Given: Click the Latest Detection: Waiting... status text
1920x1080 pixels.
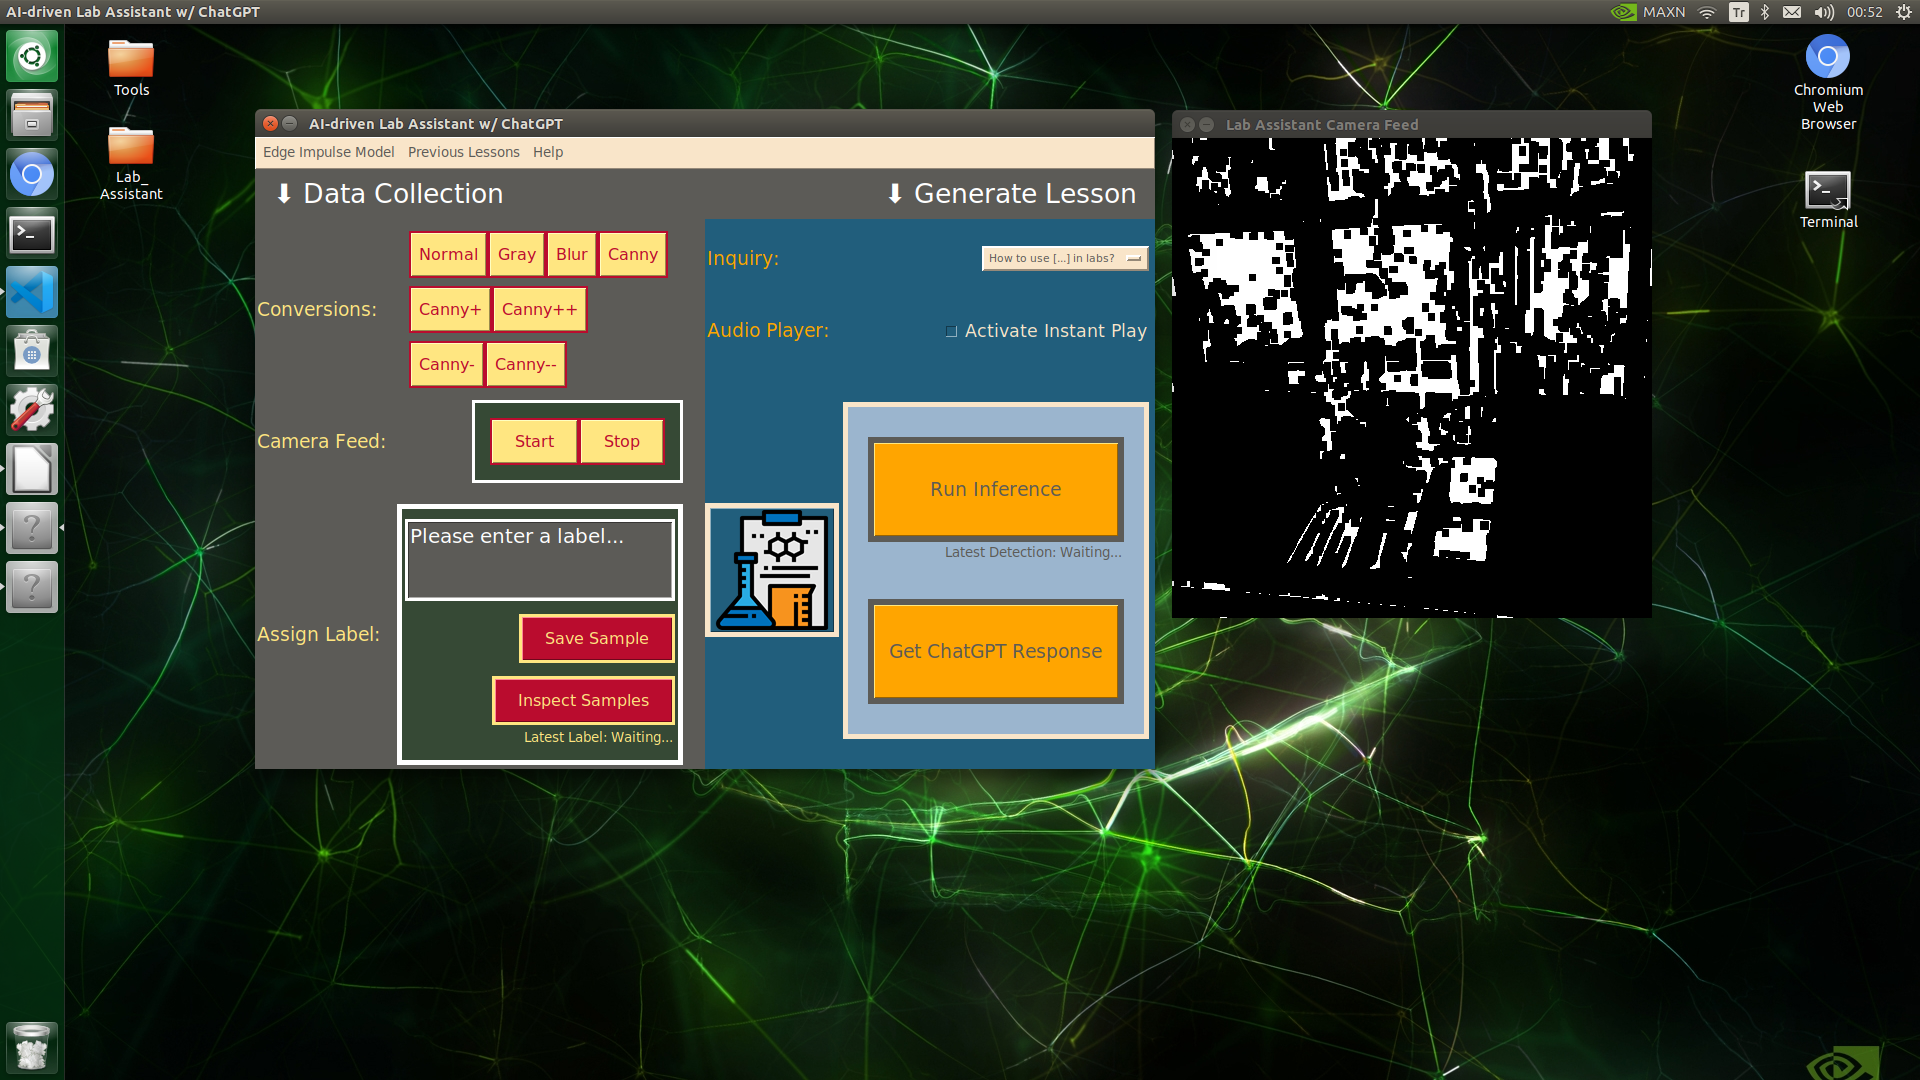Looking at the screenshot, I should (1033, 552).
